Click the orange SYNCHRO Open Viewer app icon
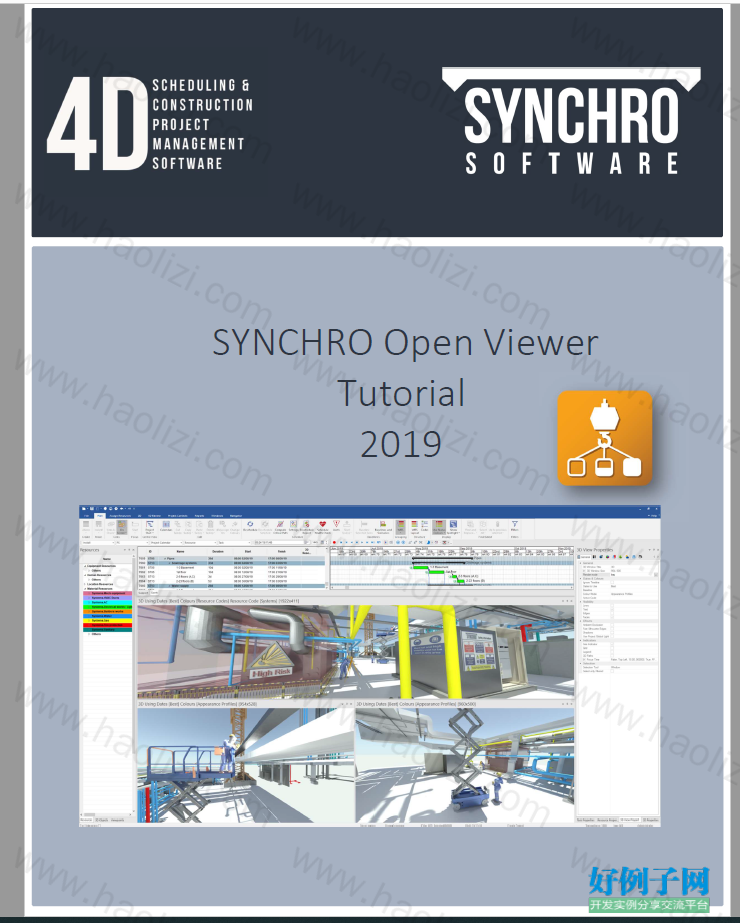This screenshot has height=923, width=740. [605, 438]
